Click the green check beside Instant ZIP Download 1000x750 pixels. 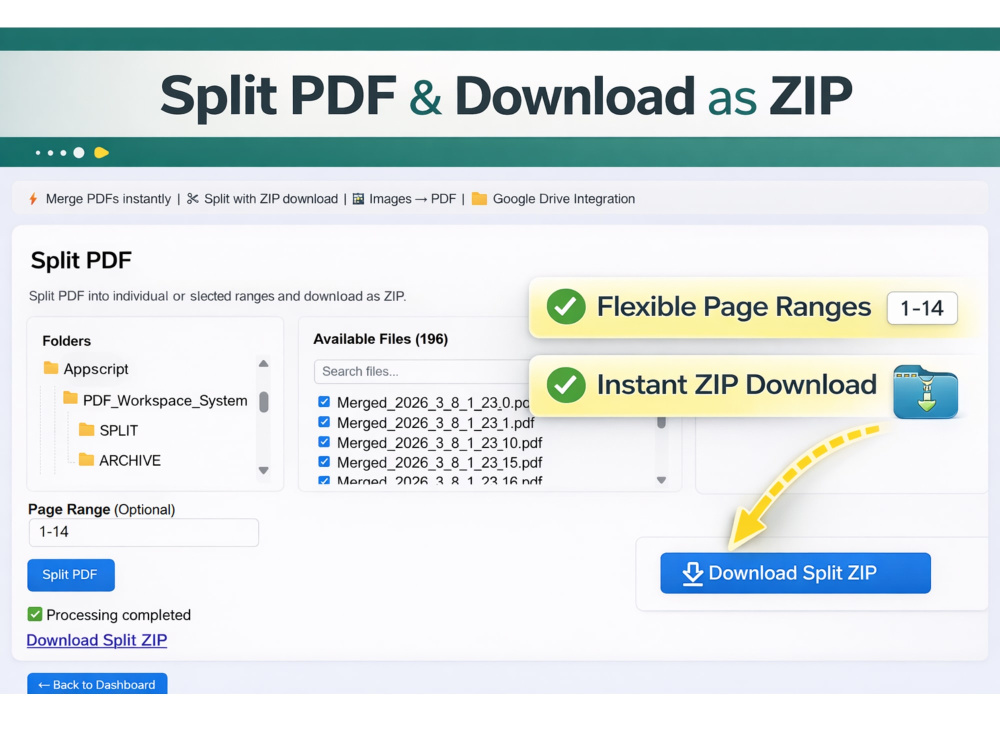tap(566, 385)
